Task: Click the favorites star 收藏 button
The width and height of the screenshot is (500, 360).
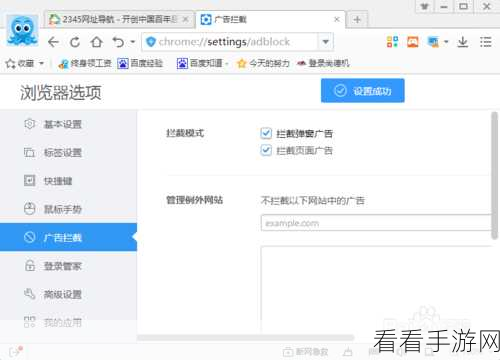Action: coord(20,63)
